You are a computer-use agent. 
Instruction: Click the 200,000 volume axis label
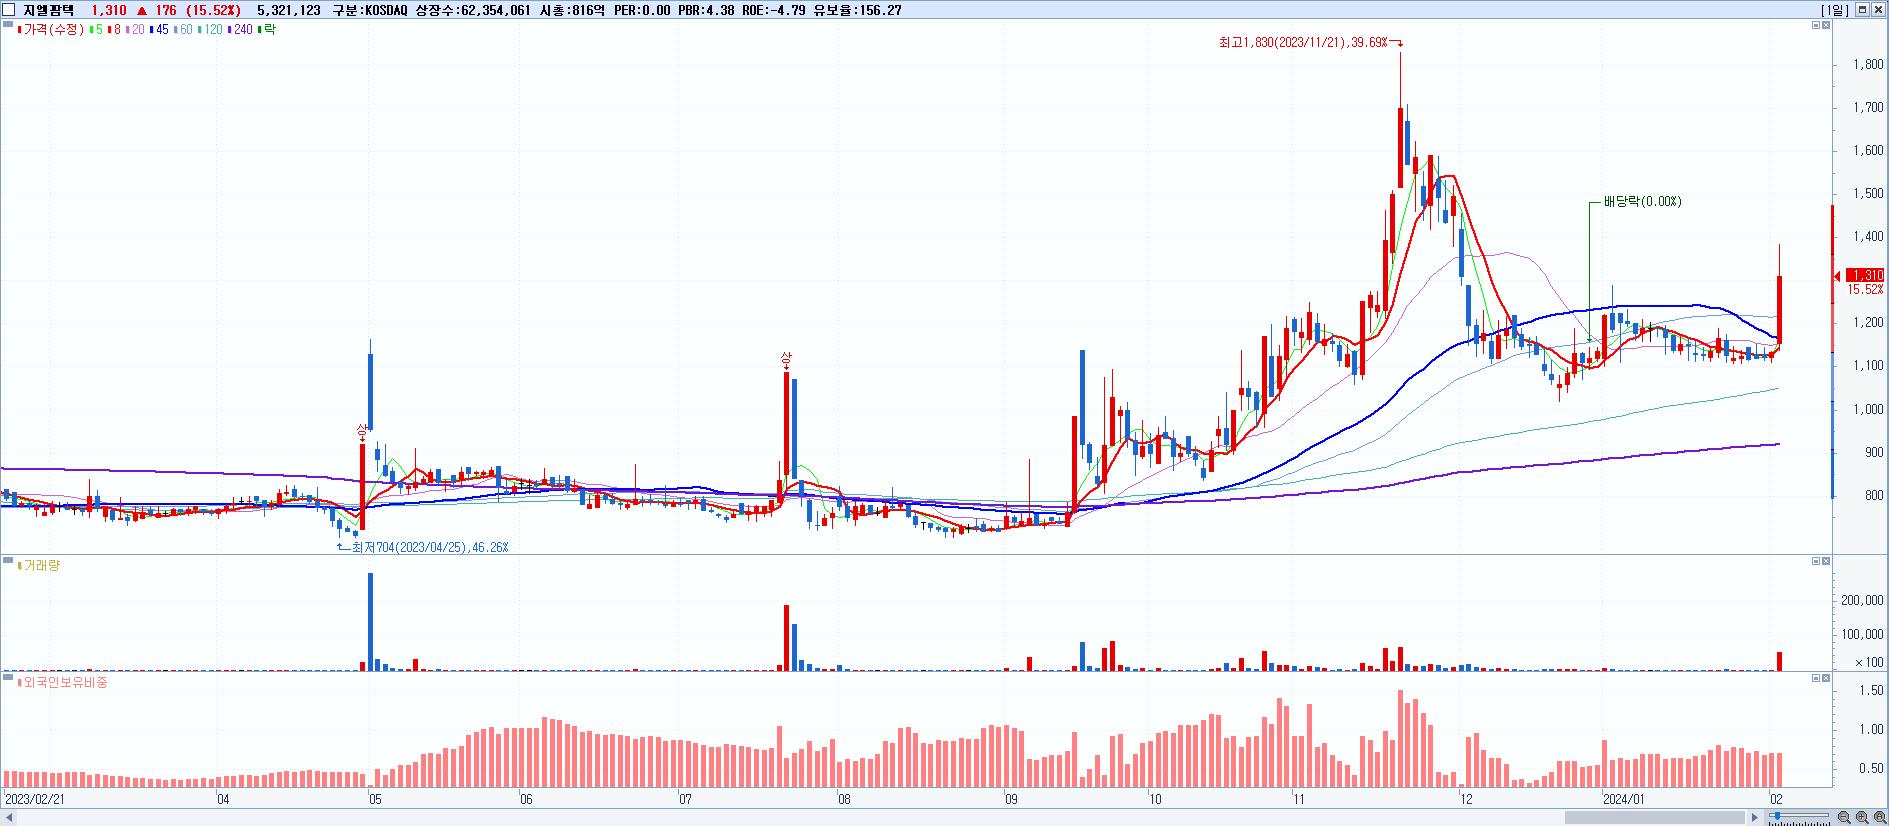pos(1862,601)
